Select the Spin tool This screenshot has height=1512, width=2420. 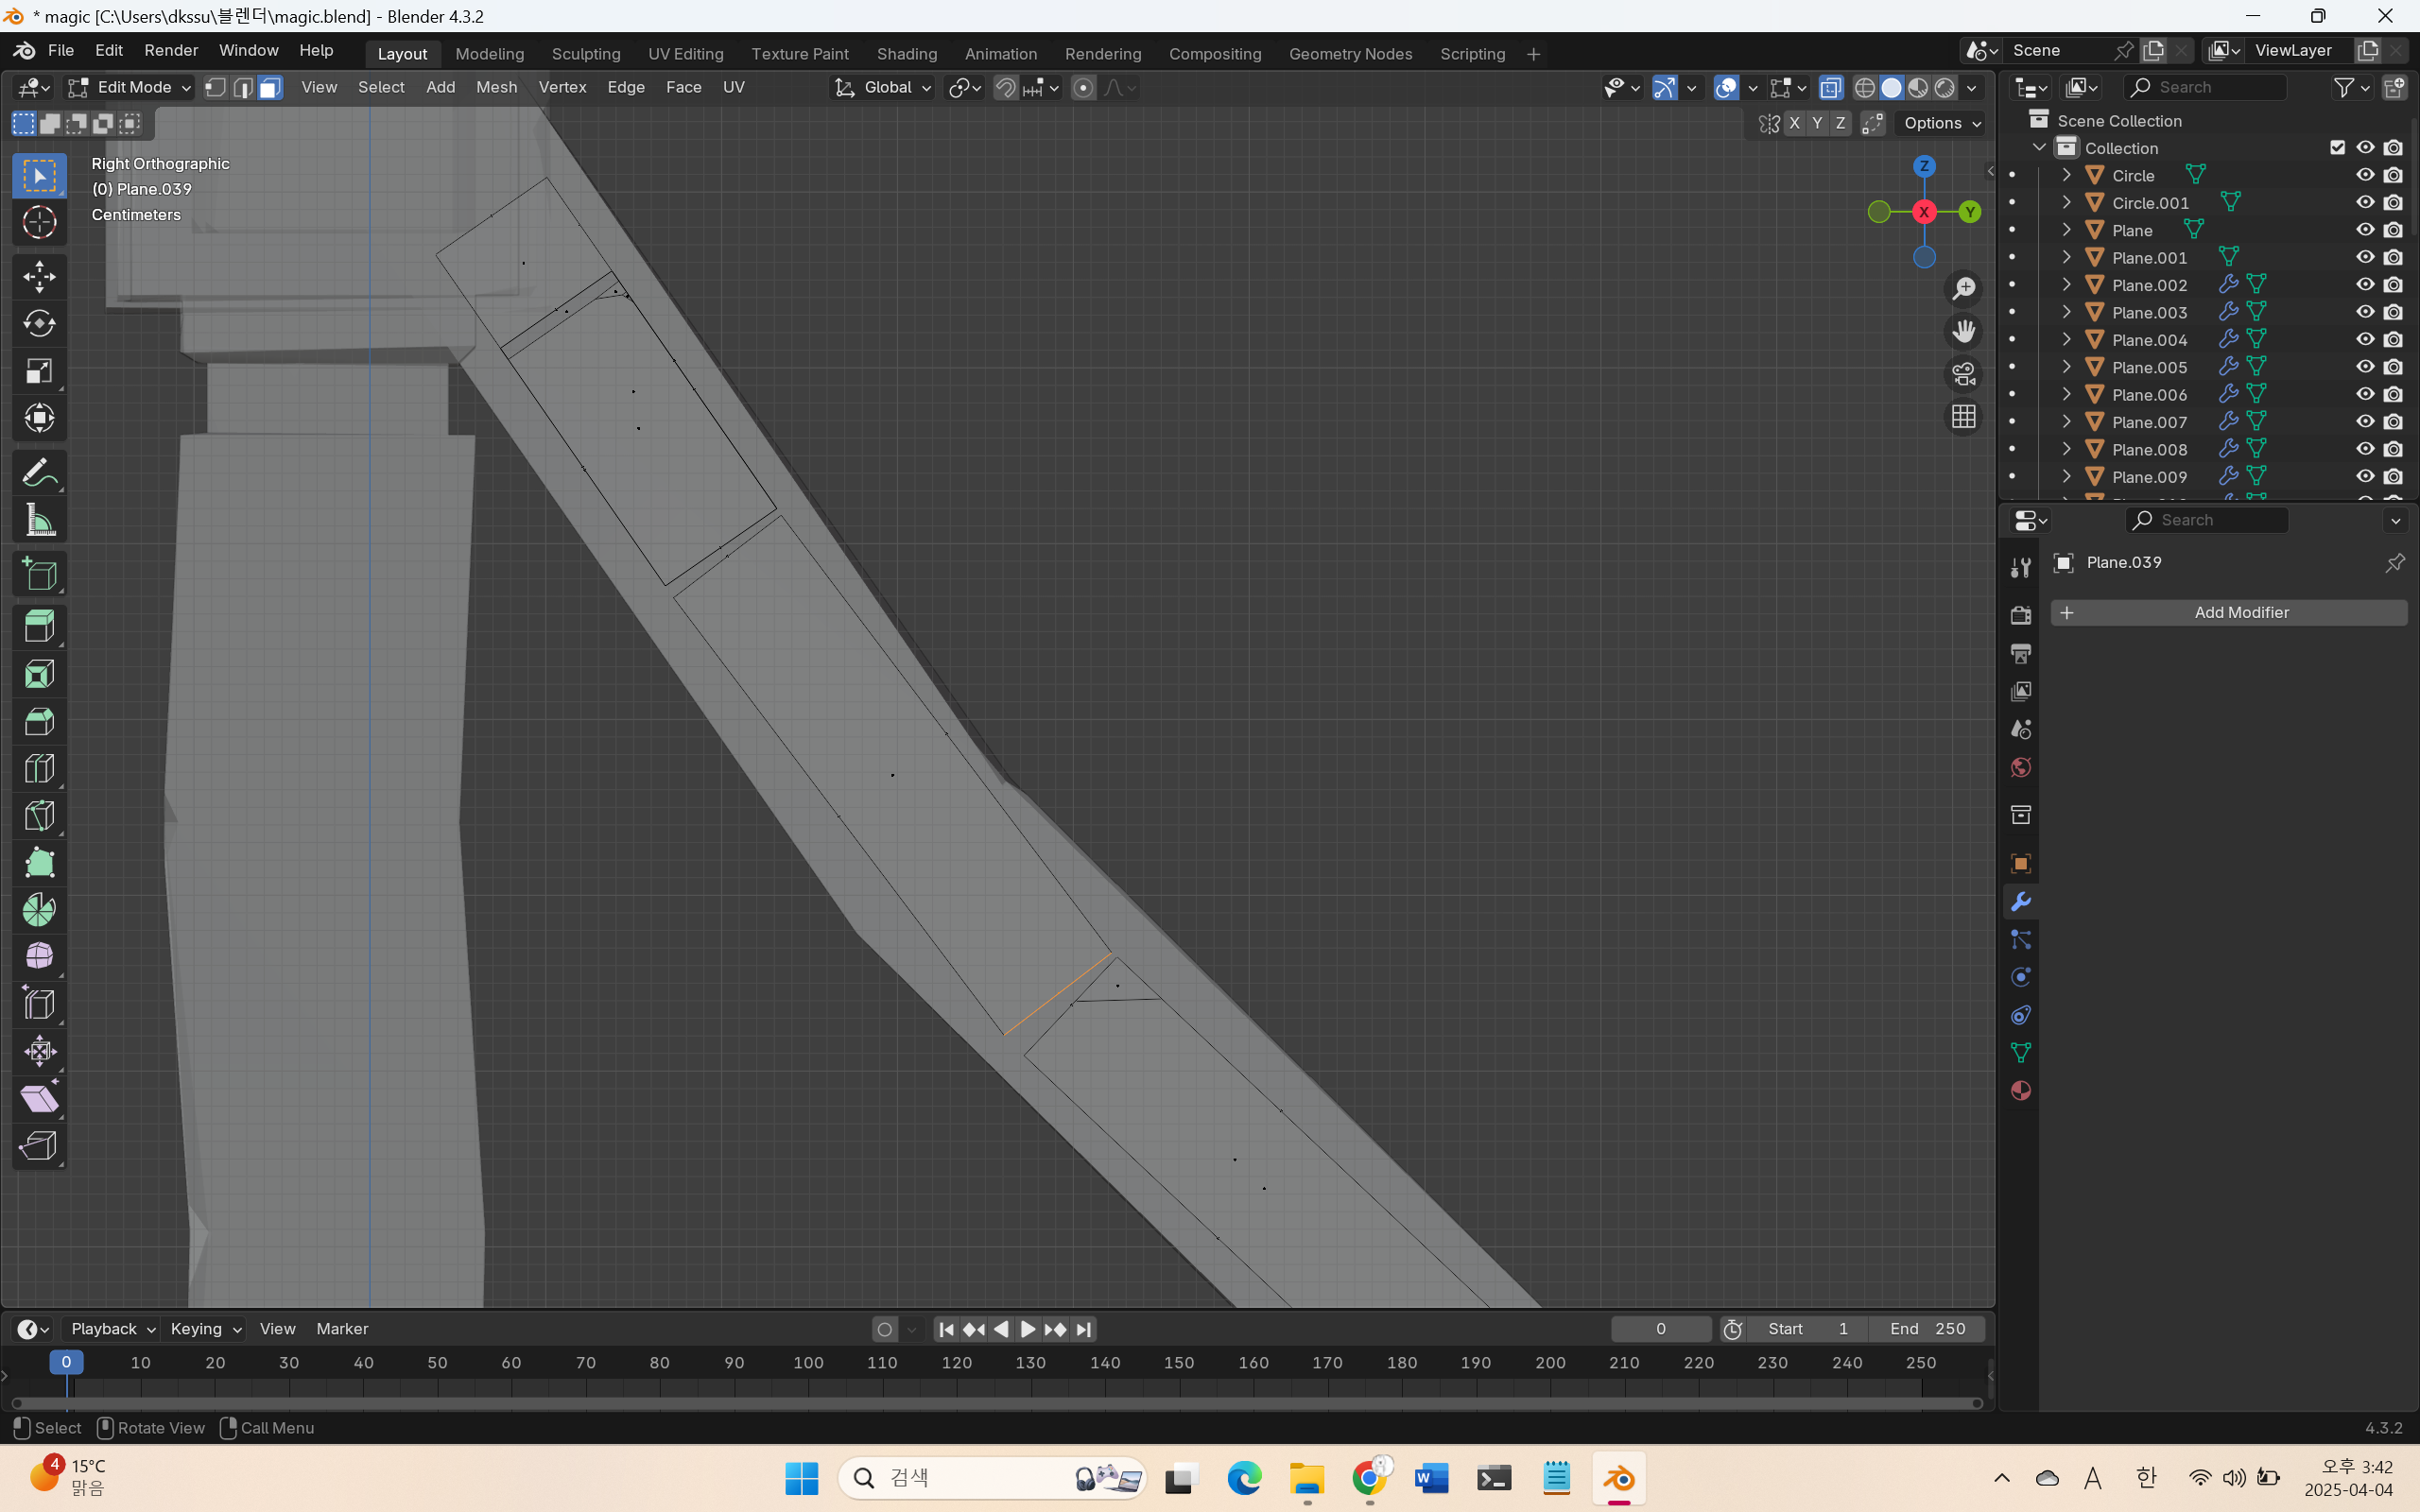tap(39, 910)
